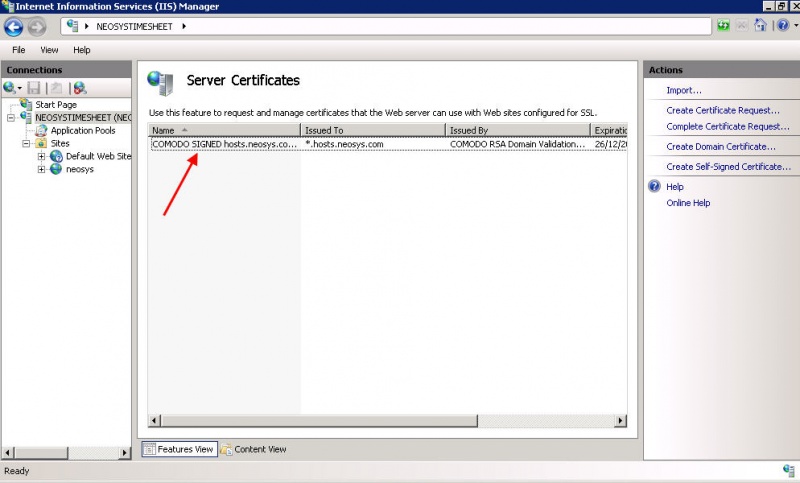Click the NEOSYSTIMESHEET server icon in tree

26,117
